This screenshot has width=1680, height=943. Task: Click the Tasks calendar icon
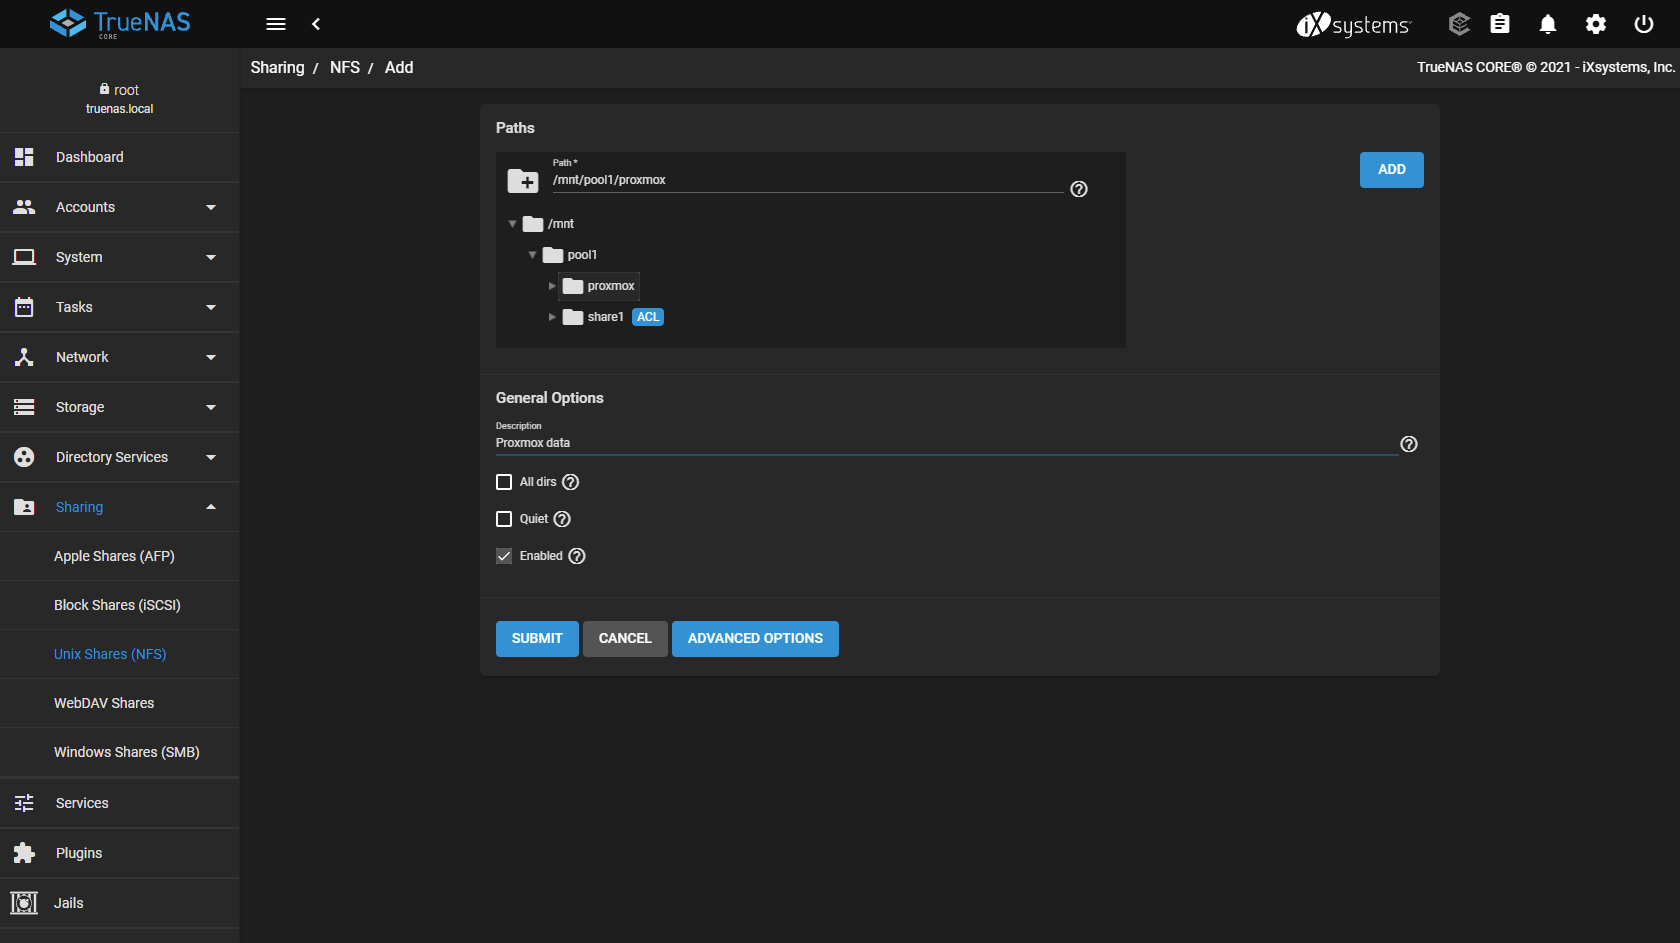(x=24, y=307)
